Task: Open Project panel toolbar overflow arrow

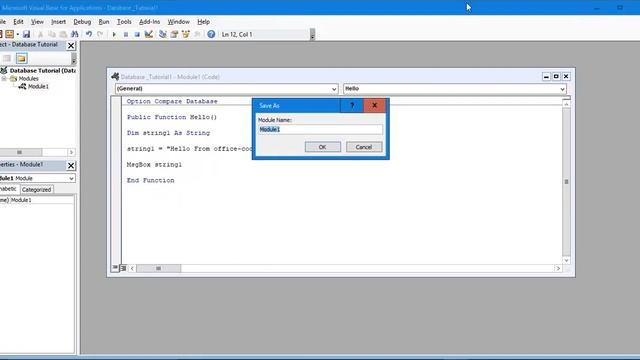Action: [x=73, y=59]
